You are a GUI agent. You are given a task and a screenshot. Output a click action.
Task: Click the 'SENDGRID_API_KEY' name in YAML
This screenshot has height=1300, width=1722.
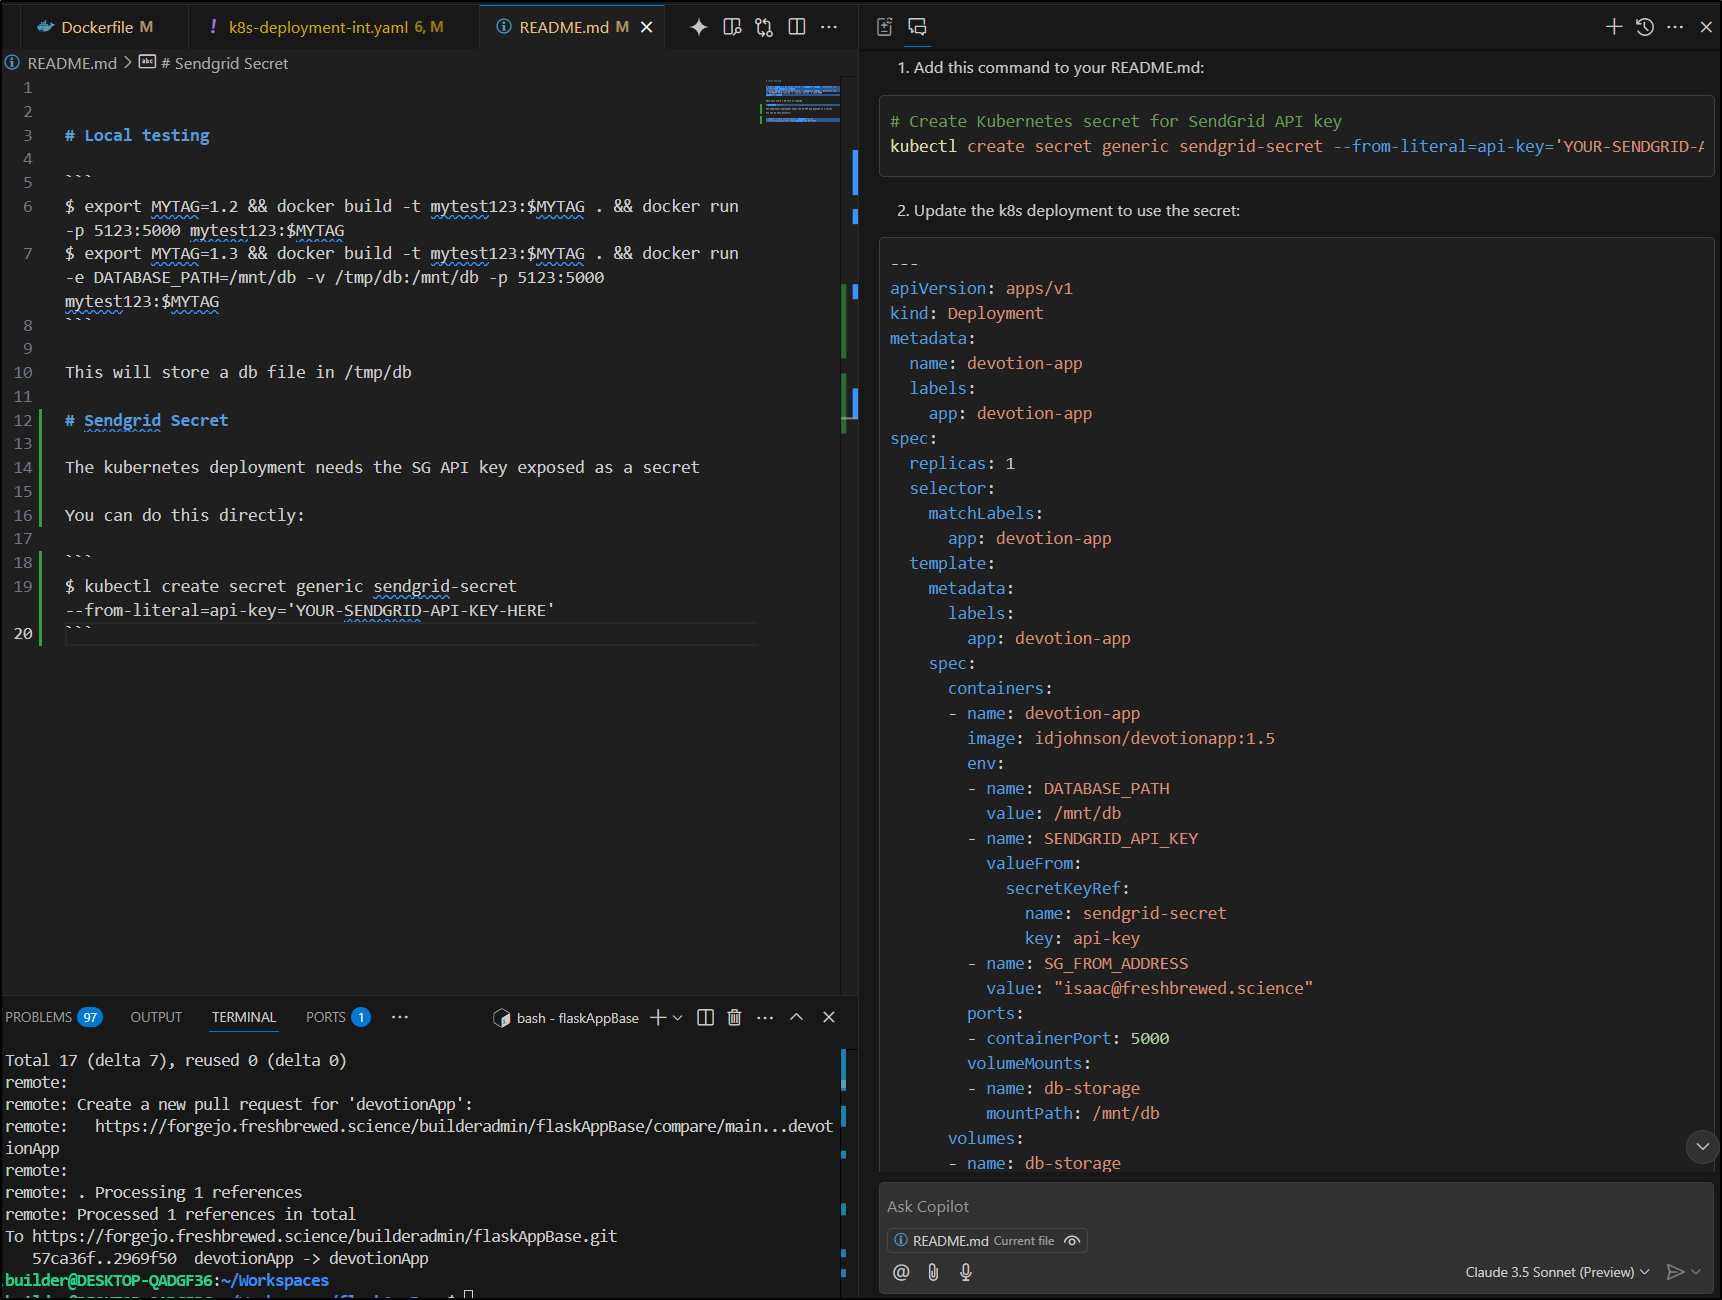tap(1121, 838)
